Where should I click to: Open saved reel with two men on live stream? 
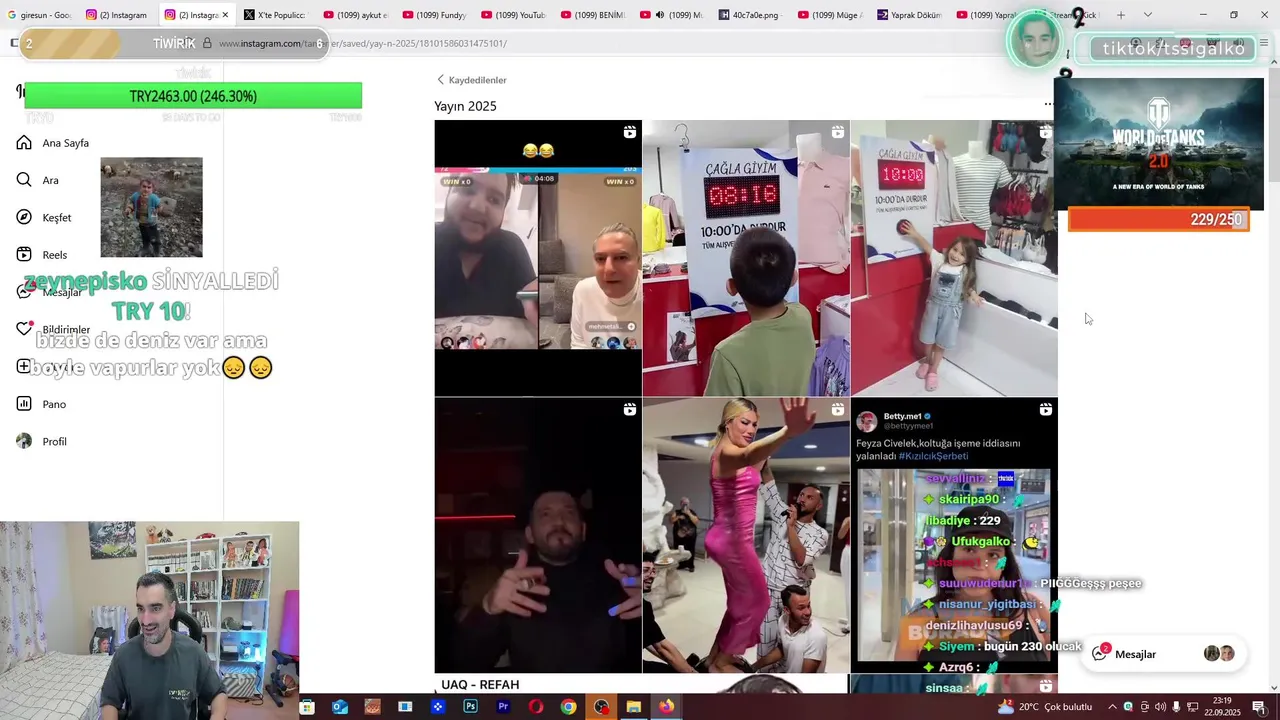click(538, 258)
